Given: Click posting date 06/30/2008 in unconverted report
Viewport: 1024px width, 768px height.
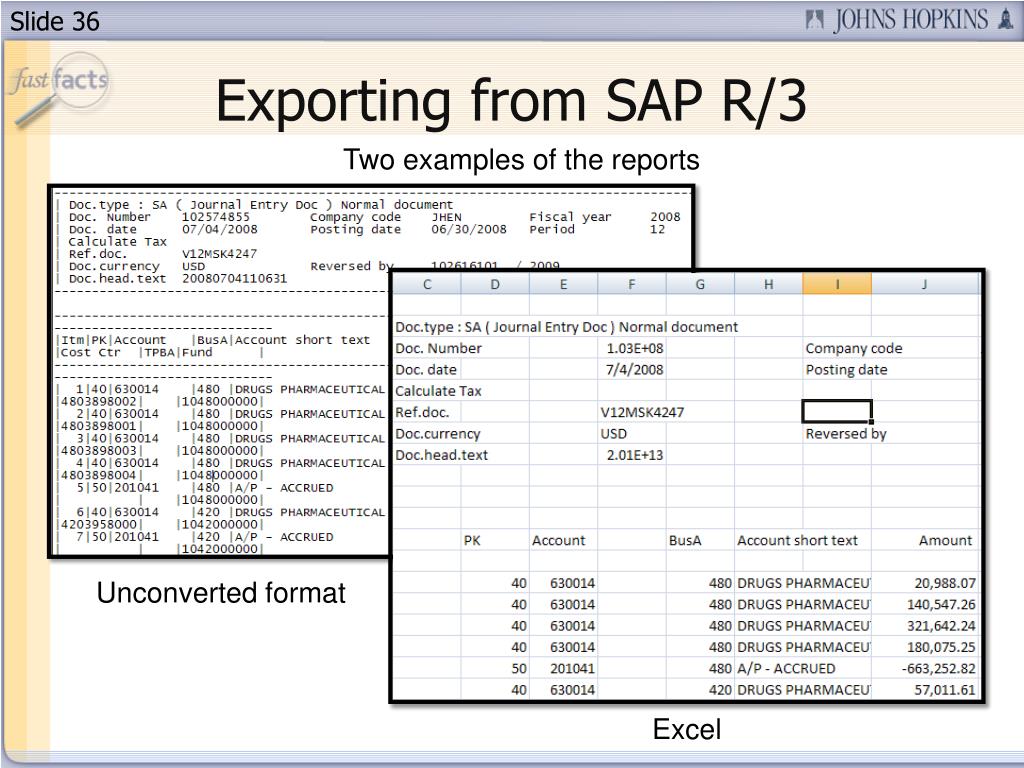Looking at the screenshot, I should [x=469, y=229].
